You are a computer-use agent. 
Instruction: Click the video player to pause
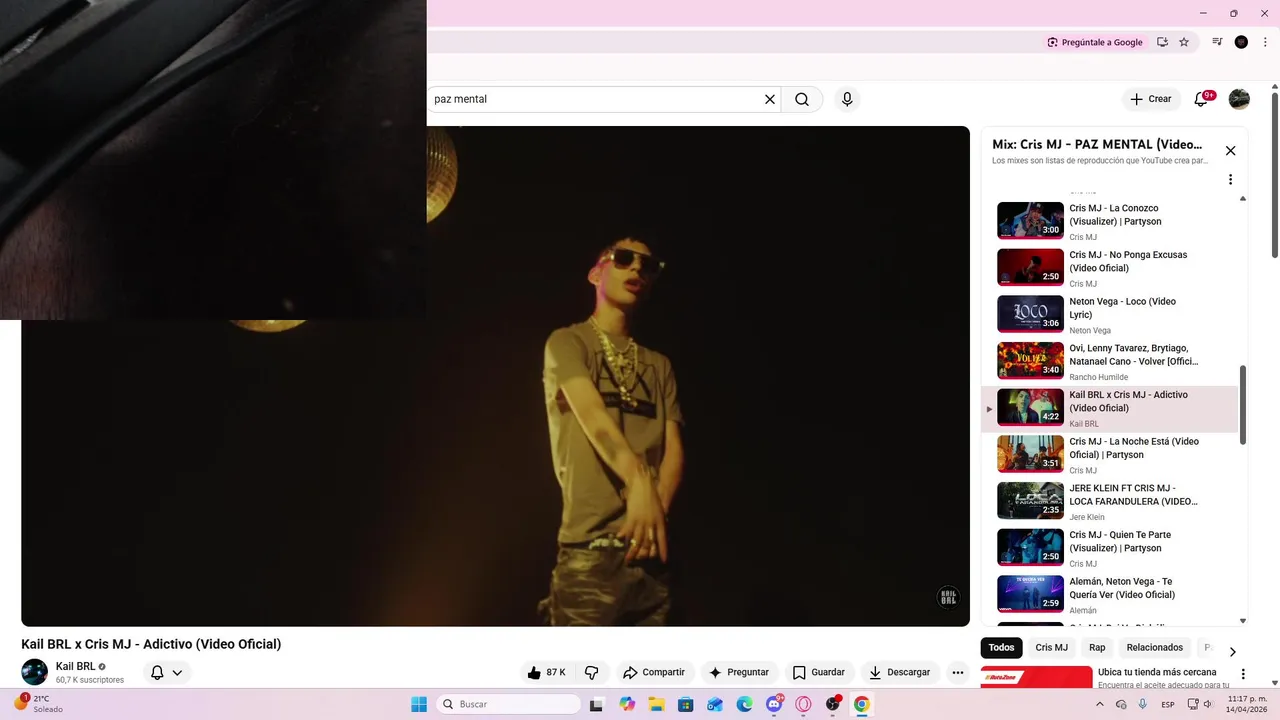[495, 376]
